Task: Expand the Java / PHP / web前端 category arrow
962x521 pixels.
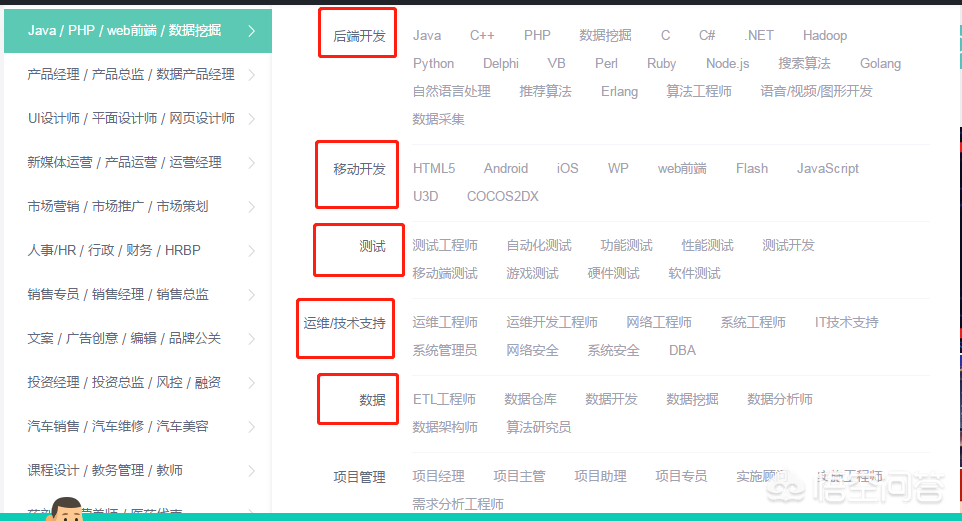Action: (252, 31)
